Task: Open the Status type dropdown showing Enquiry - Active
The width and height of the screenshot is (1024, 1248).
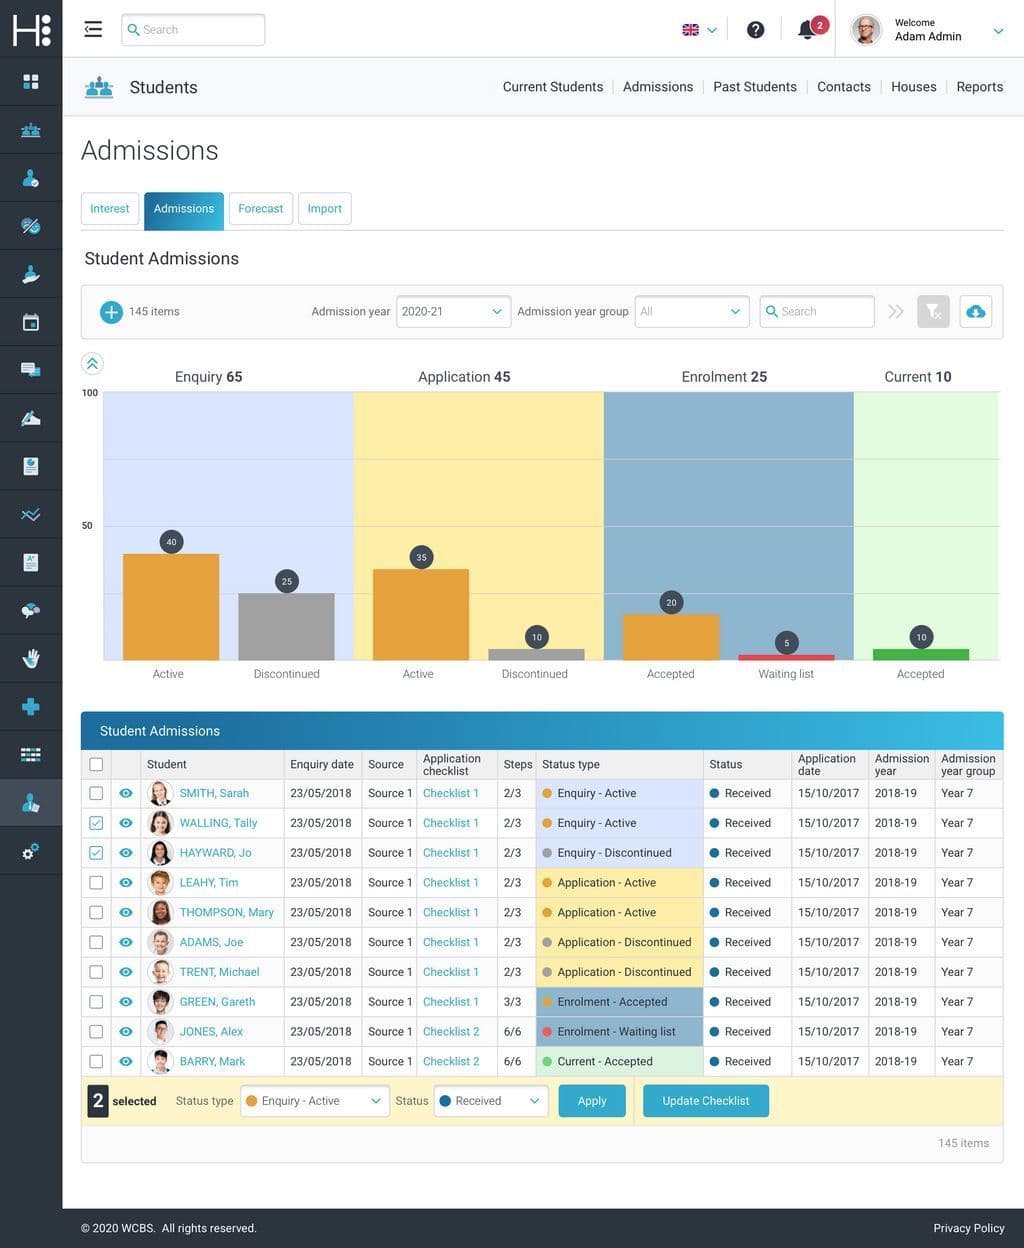Action: (x=313, y=1100)
